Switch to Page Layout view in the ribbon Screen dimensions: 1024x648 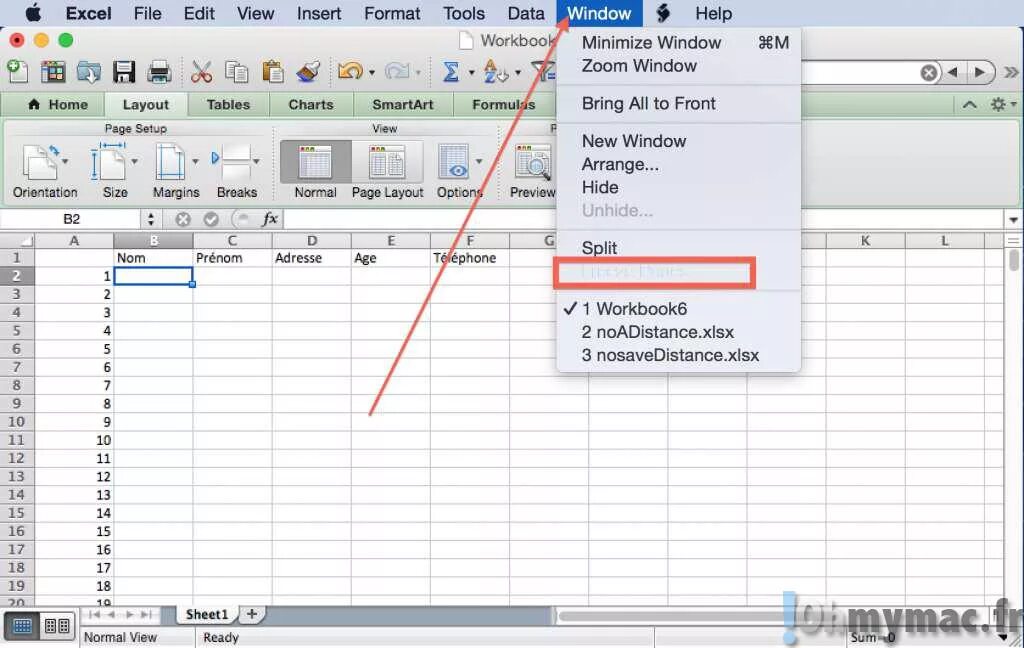[387, 171]
